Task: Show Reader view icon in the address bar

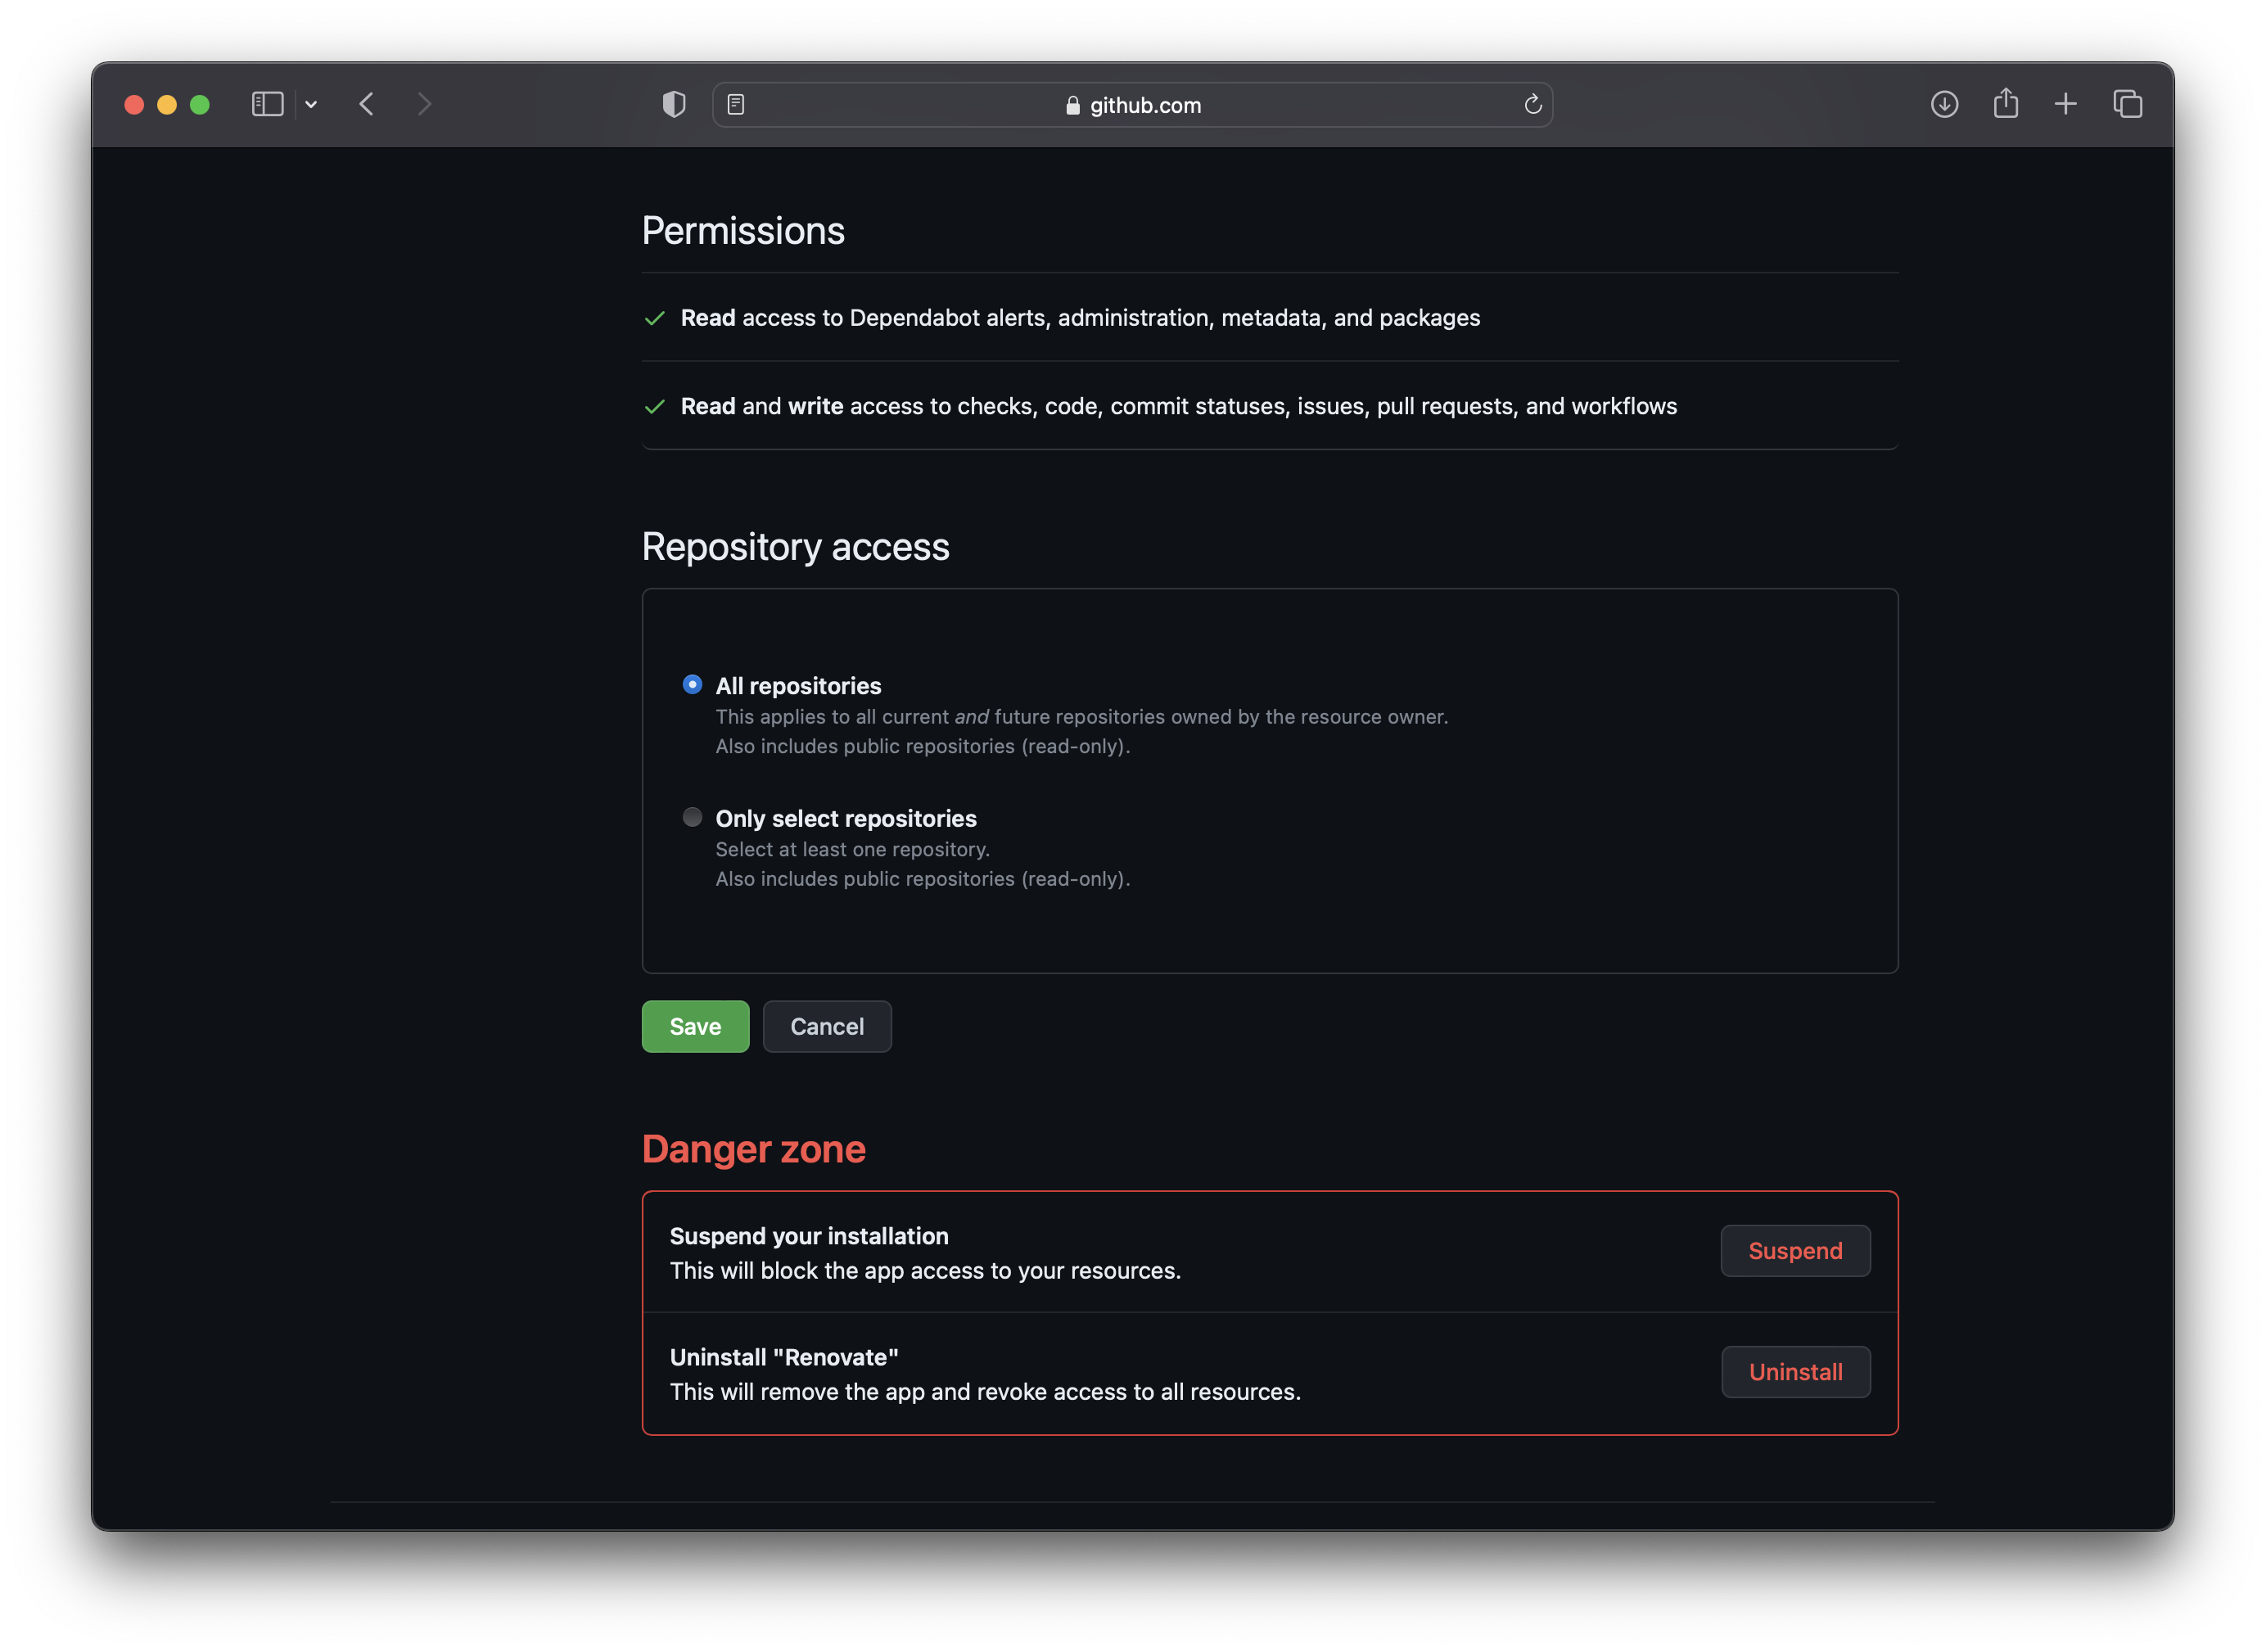Action: click(x=736, y=104)
